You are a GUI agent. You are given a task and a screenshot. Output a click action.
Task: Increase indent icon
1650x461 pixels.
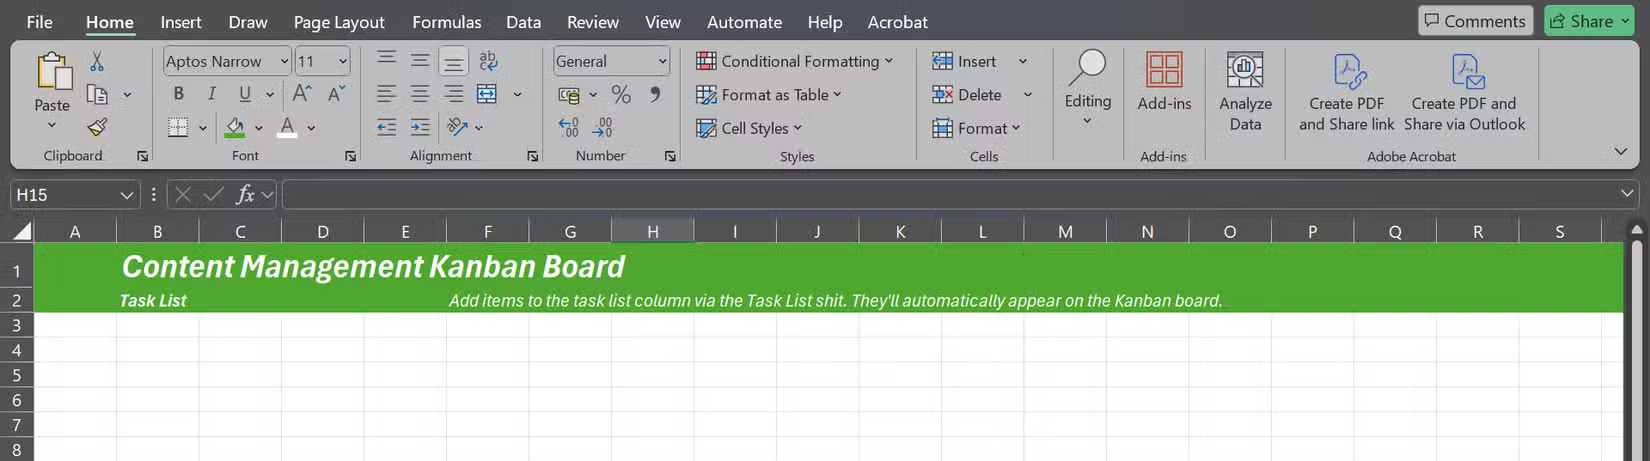pyautogui.click(x=420, y=127)
